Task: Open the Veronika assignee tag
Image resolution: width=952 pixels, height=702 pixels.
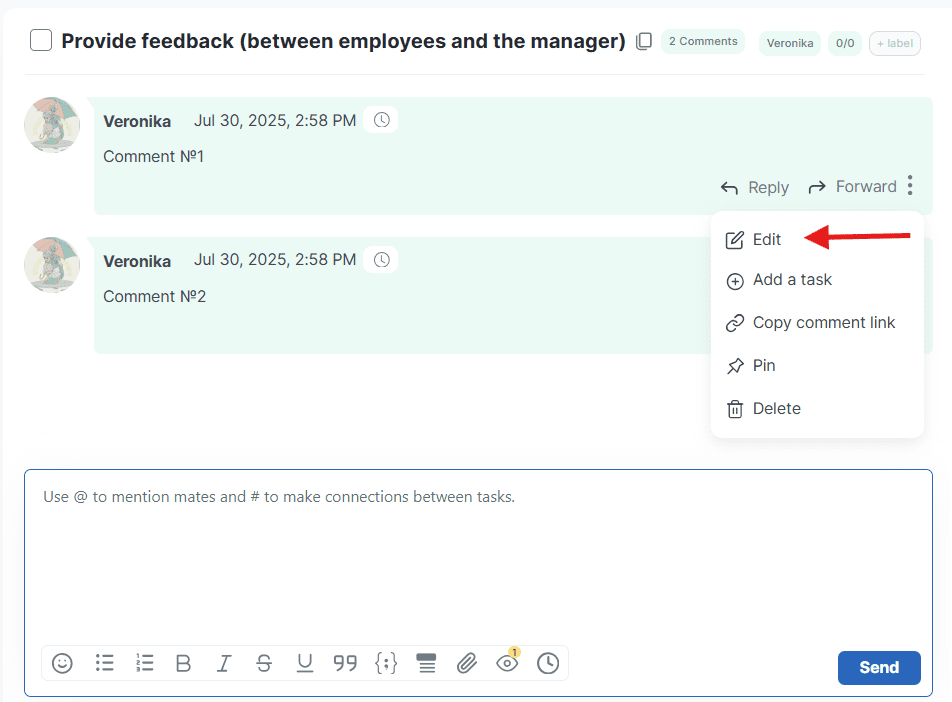Action: click(x=789, y=43)
